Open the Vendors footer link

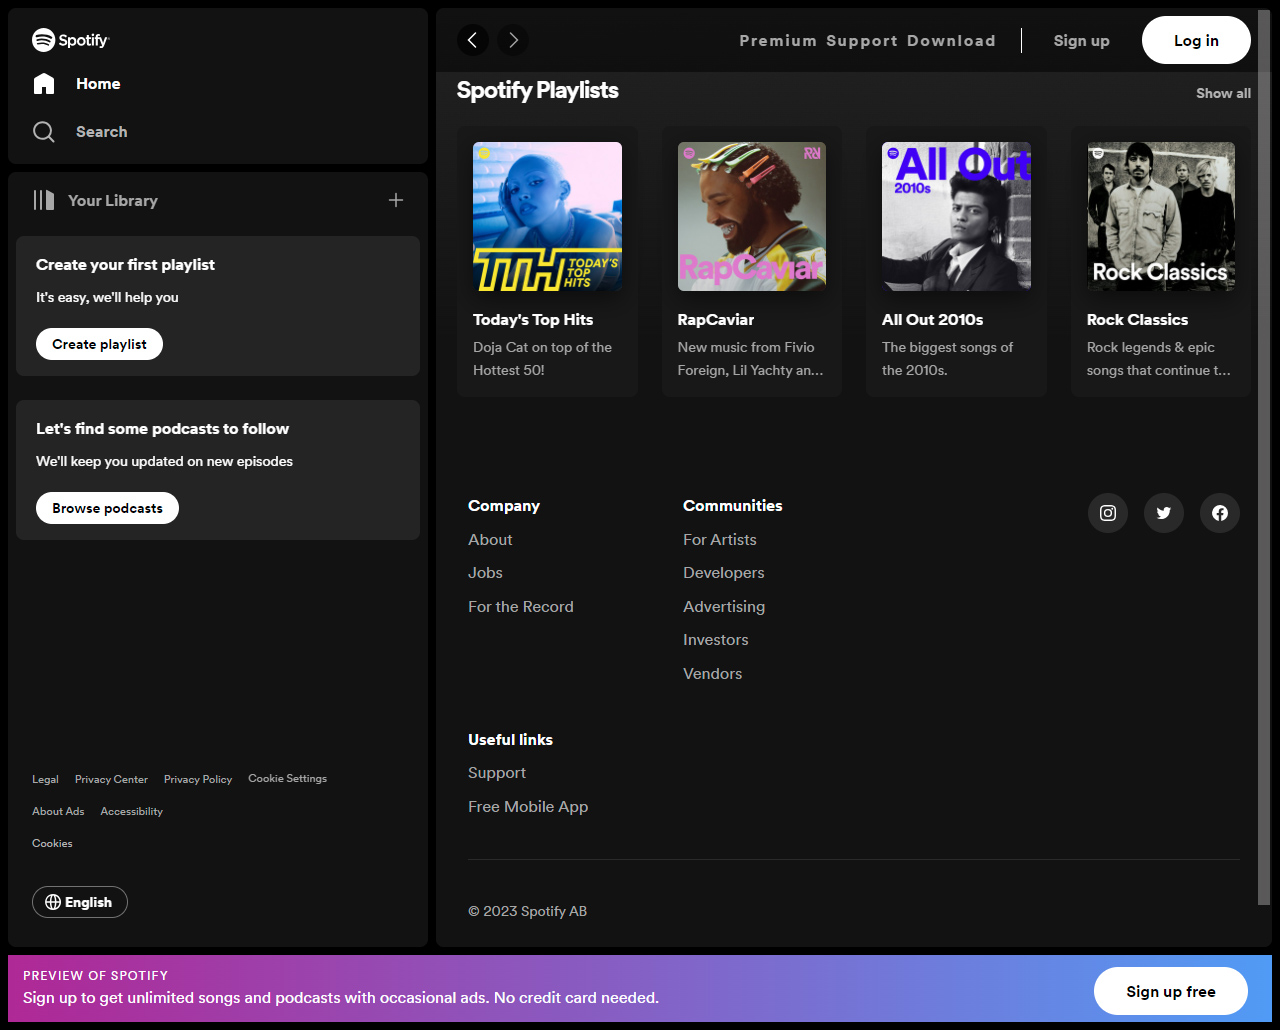coord(713,674)
